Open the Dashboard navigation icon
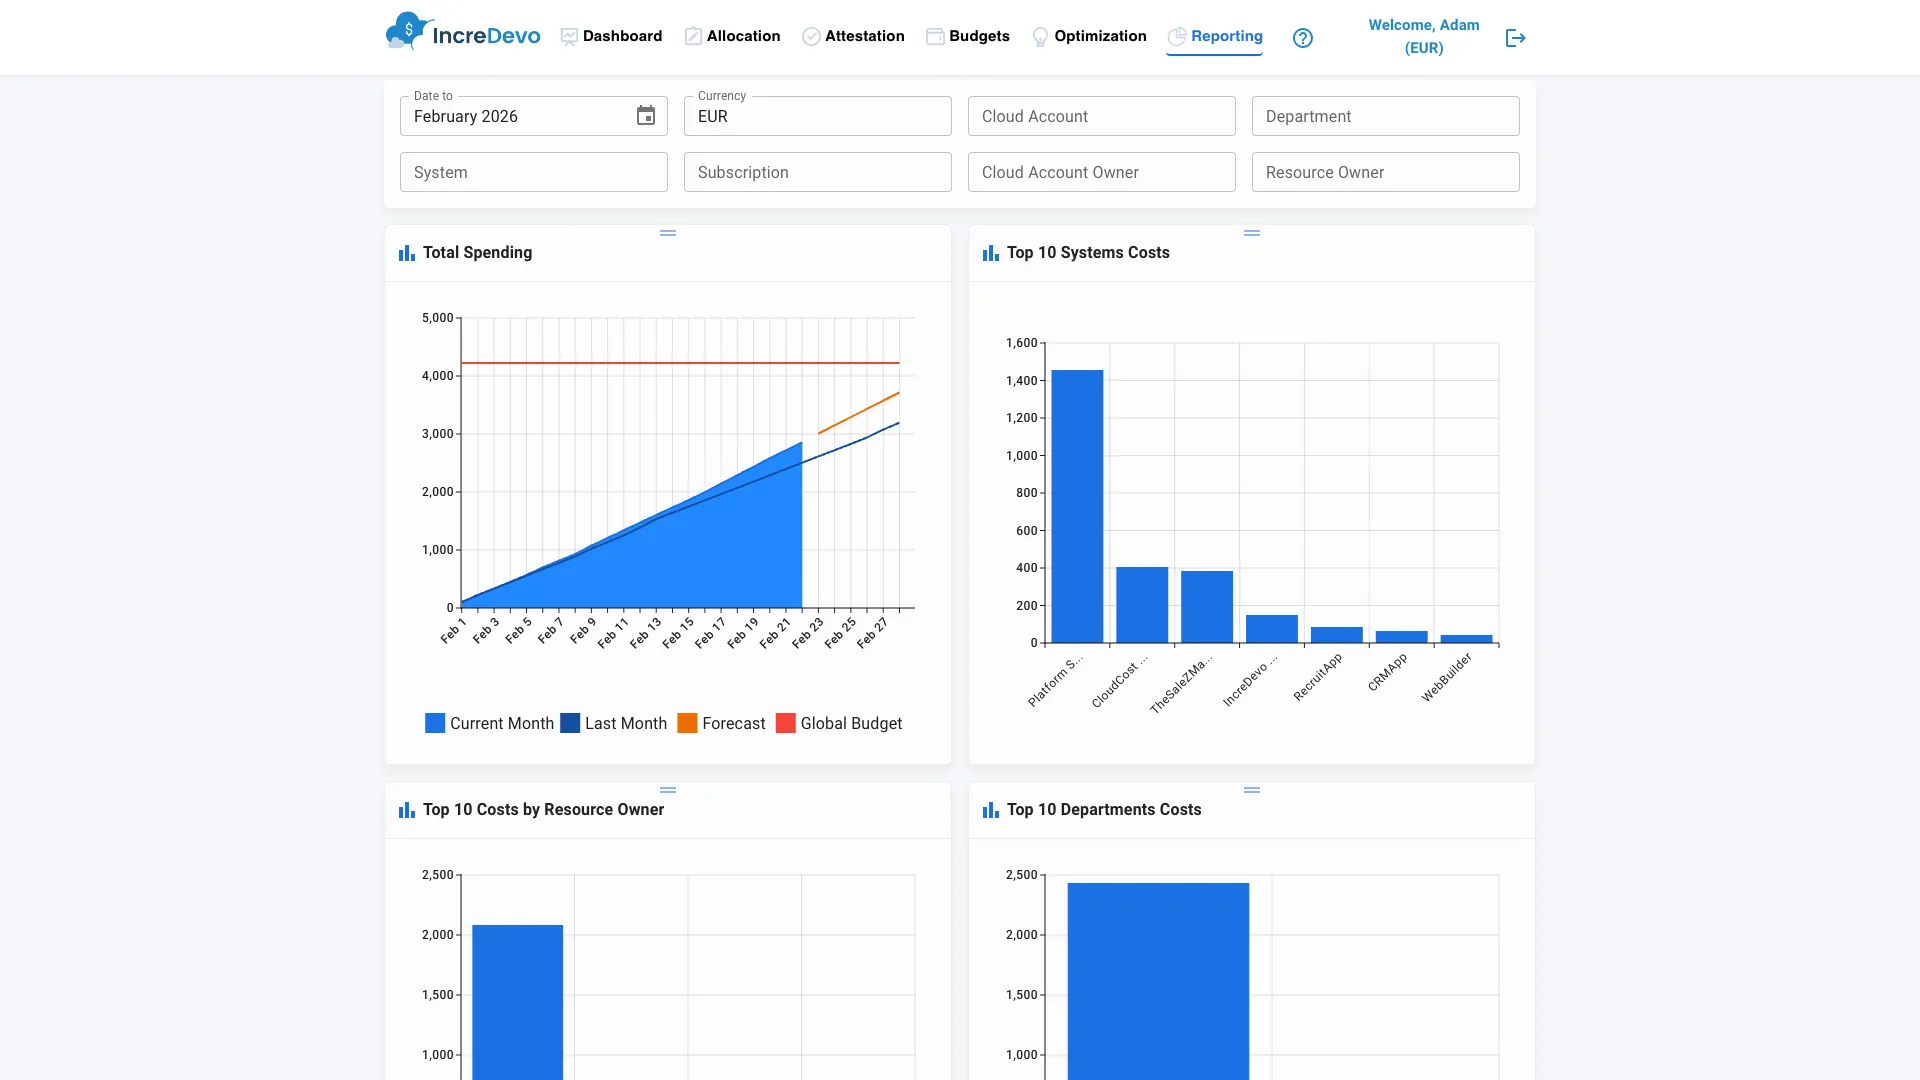Image resolution: width=1920 pixels, height=1080 pixels. pos(568,37)
